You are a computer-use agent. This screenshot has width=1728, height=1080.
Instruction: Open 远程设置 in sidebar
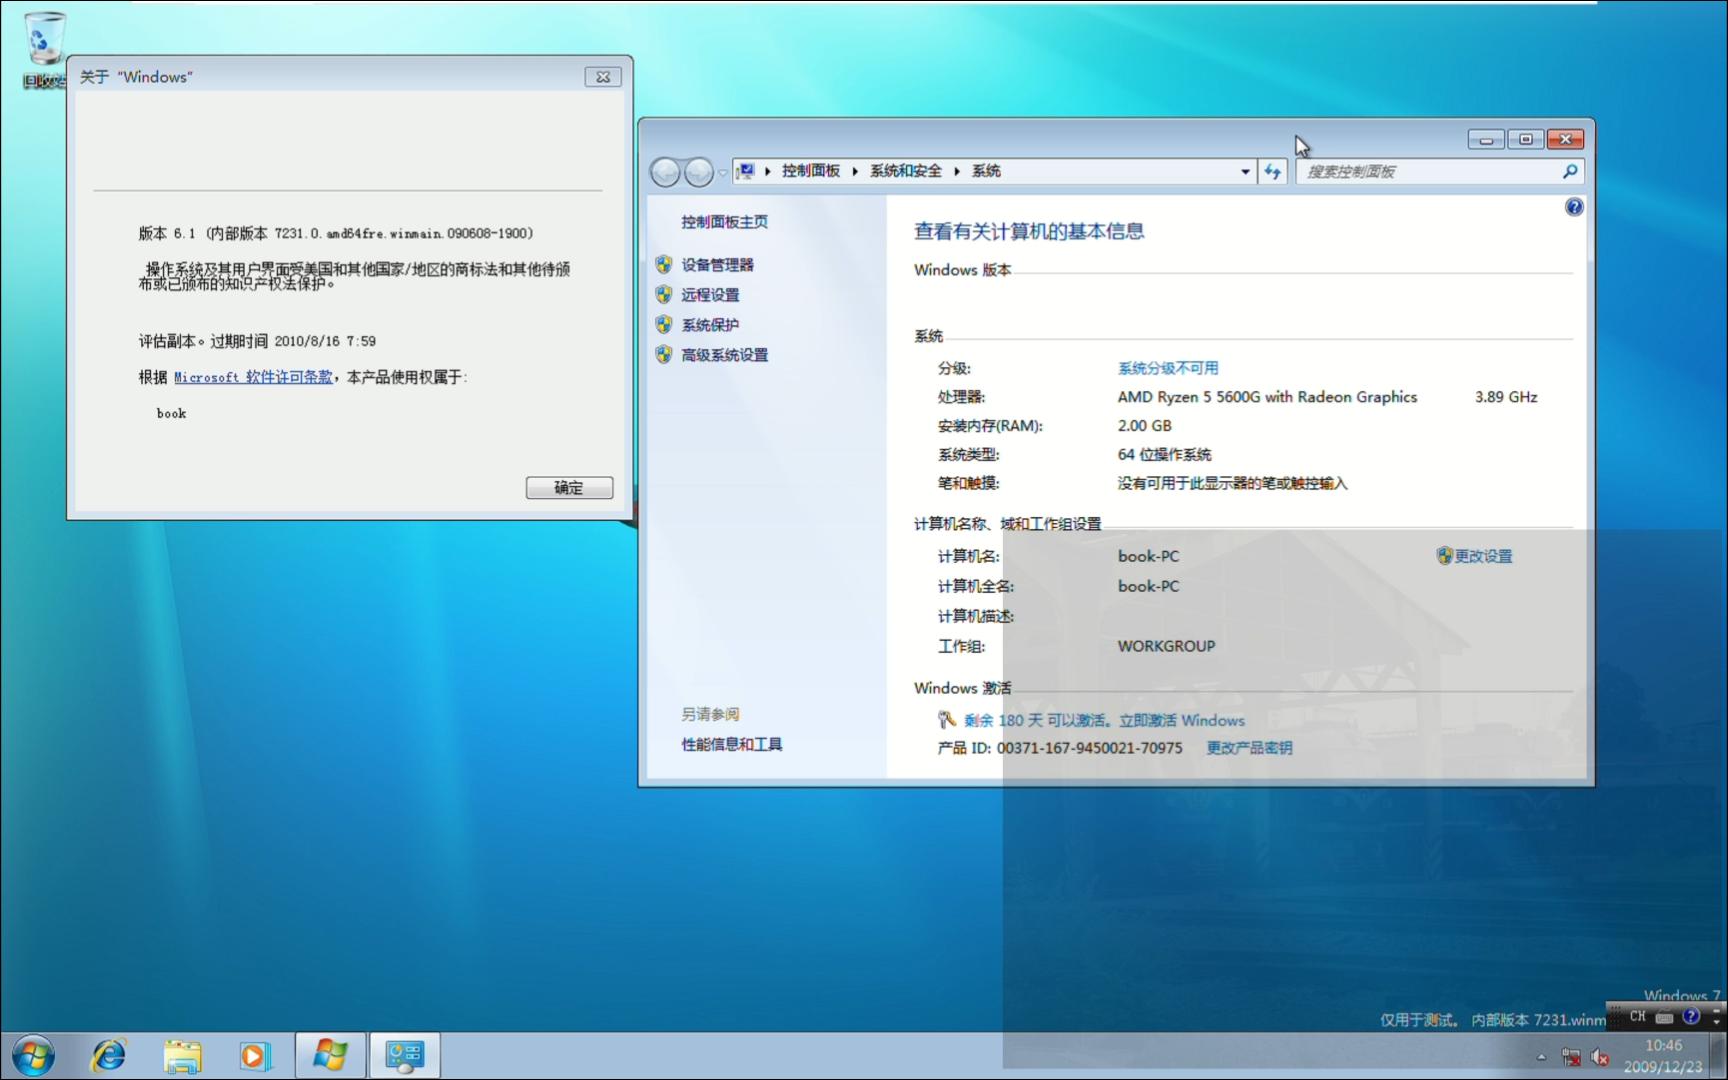710,295
